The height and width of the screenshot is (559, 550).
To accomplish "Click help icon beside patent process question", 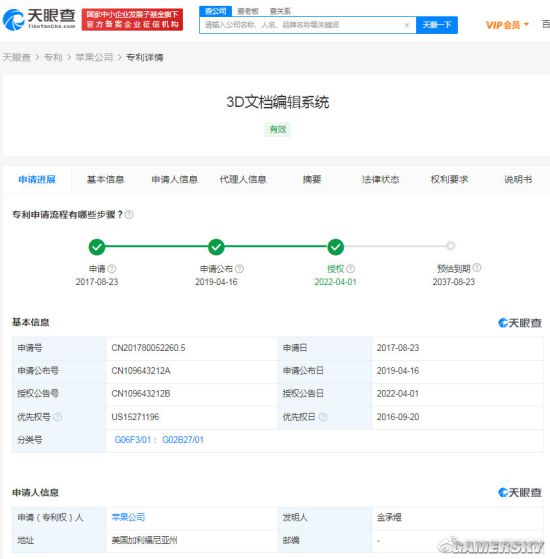I will coord(129,215).
